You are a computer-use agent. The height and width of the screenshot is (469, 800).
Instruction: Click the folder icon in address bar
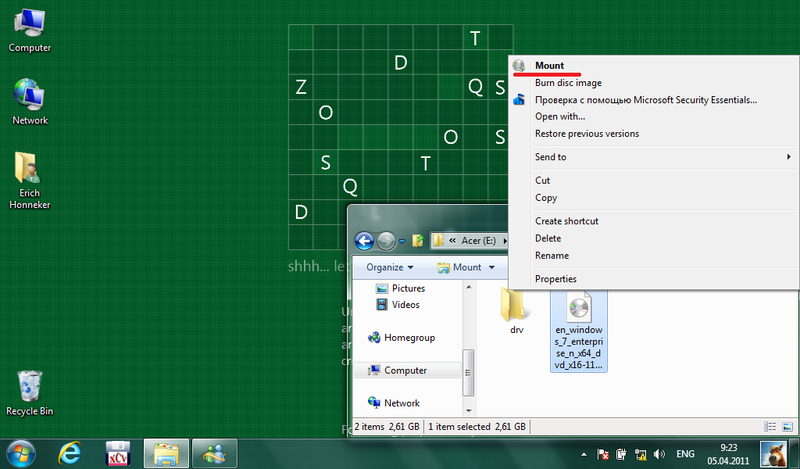(438, 240)
